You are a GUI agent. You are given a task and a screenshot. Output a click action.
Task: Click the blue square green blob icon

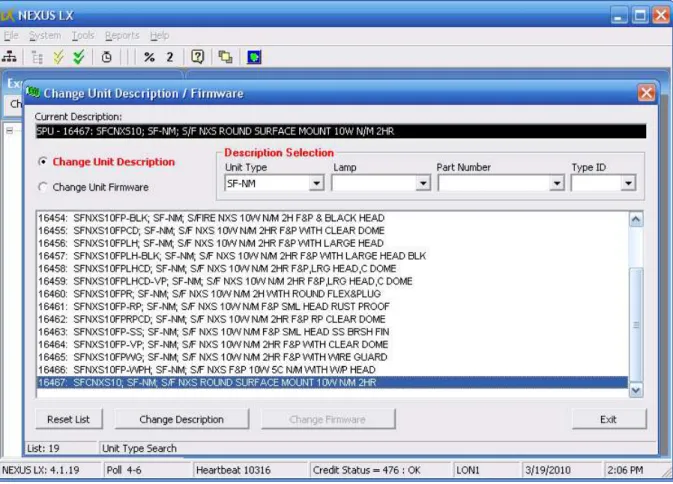(254, 57)
